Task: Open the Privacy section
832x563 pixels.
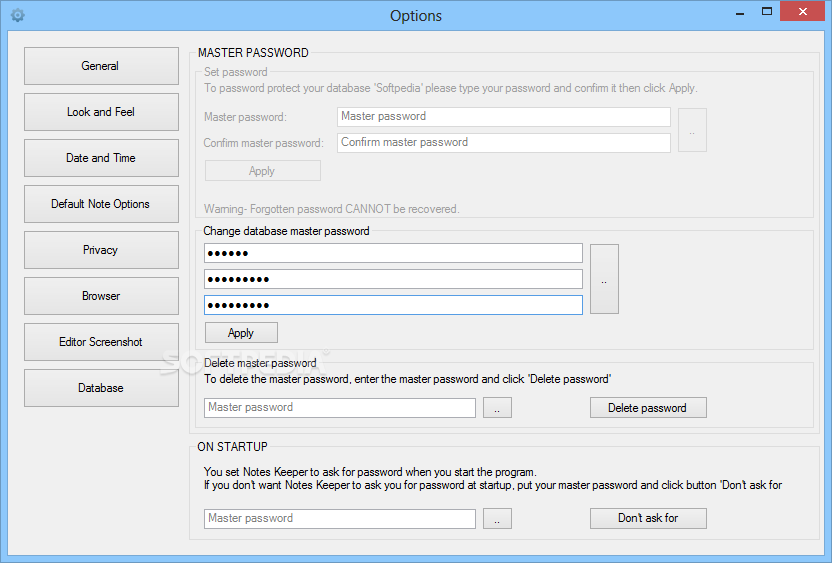Action: click(x=101, y=250)
